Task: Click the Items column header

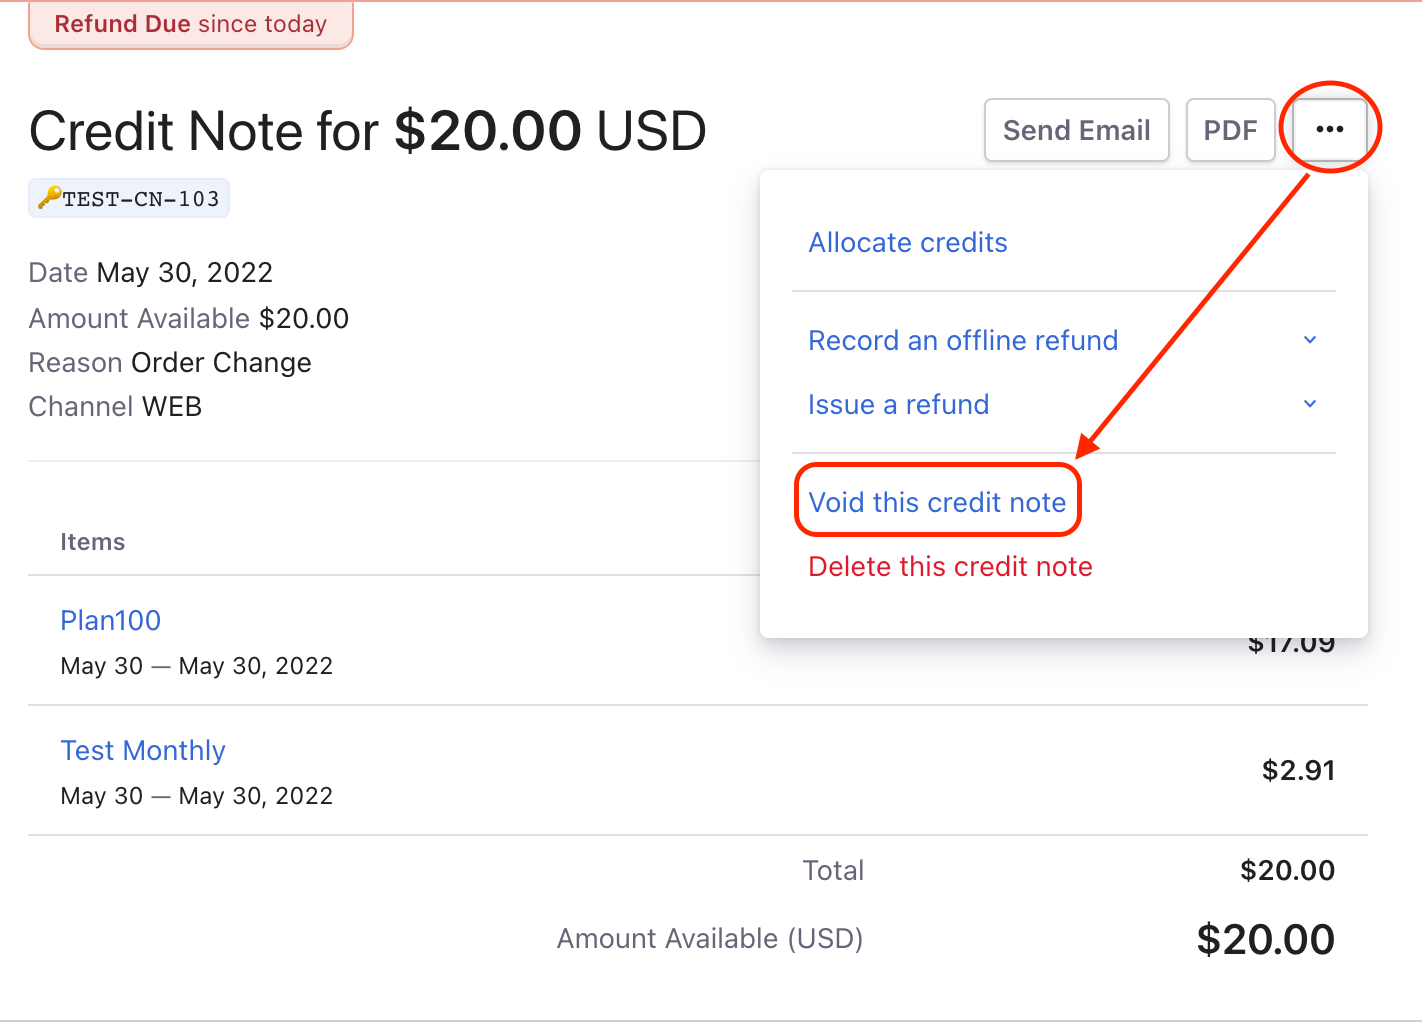Action: pos(93,542)
